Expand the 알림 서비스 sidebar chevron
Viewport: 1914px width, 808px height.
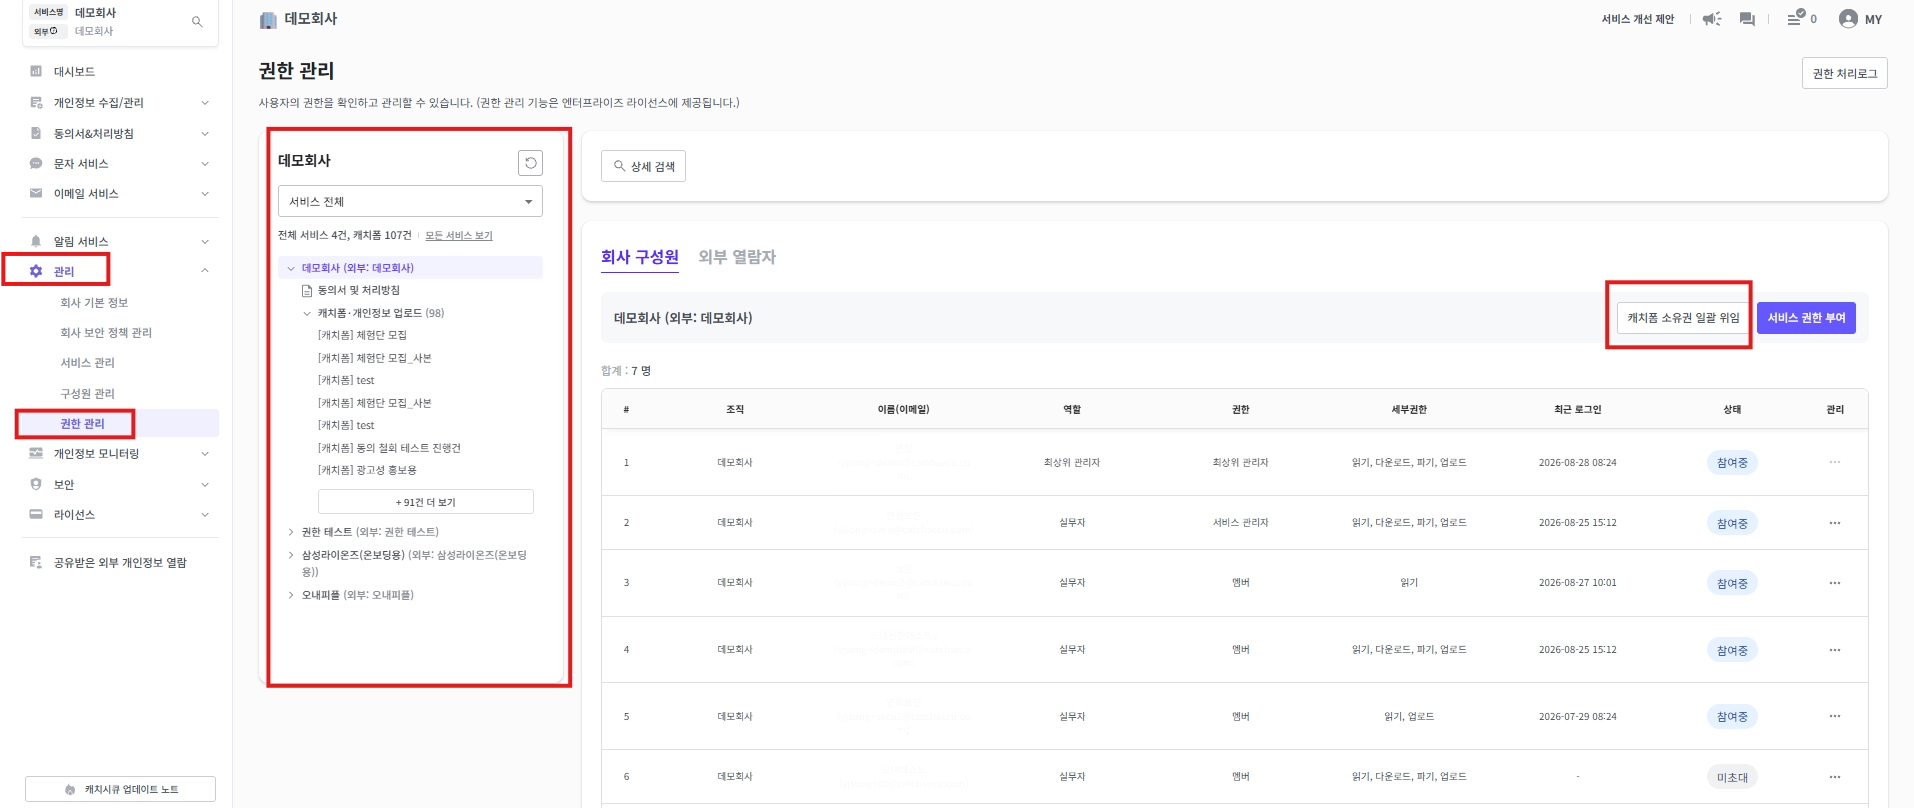point(205,241)
